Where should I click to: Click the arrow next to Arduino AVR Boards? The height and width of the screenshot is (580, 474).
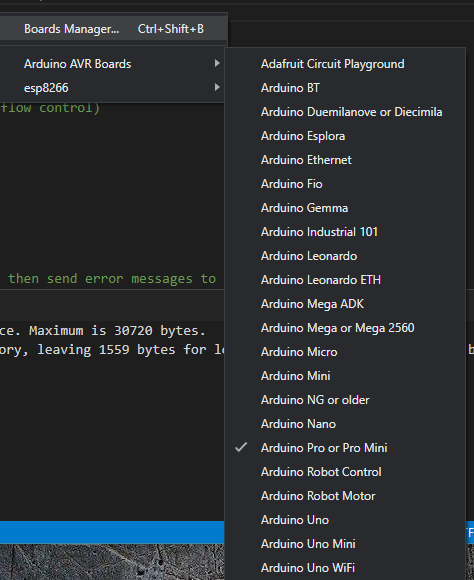(x=217, y=64)
